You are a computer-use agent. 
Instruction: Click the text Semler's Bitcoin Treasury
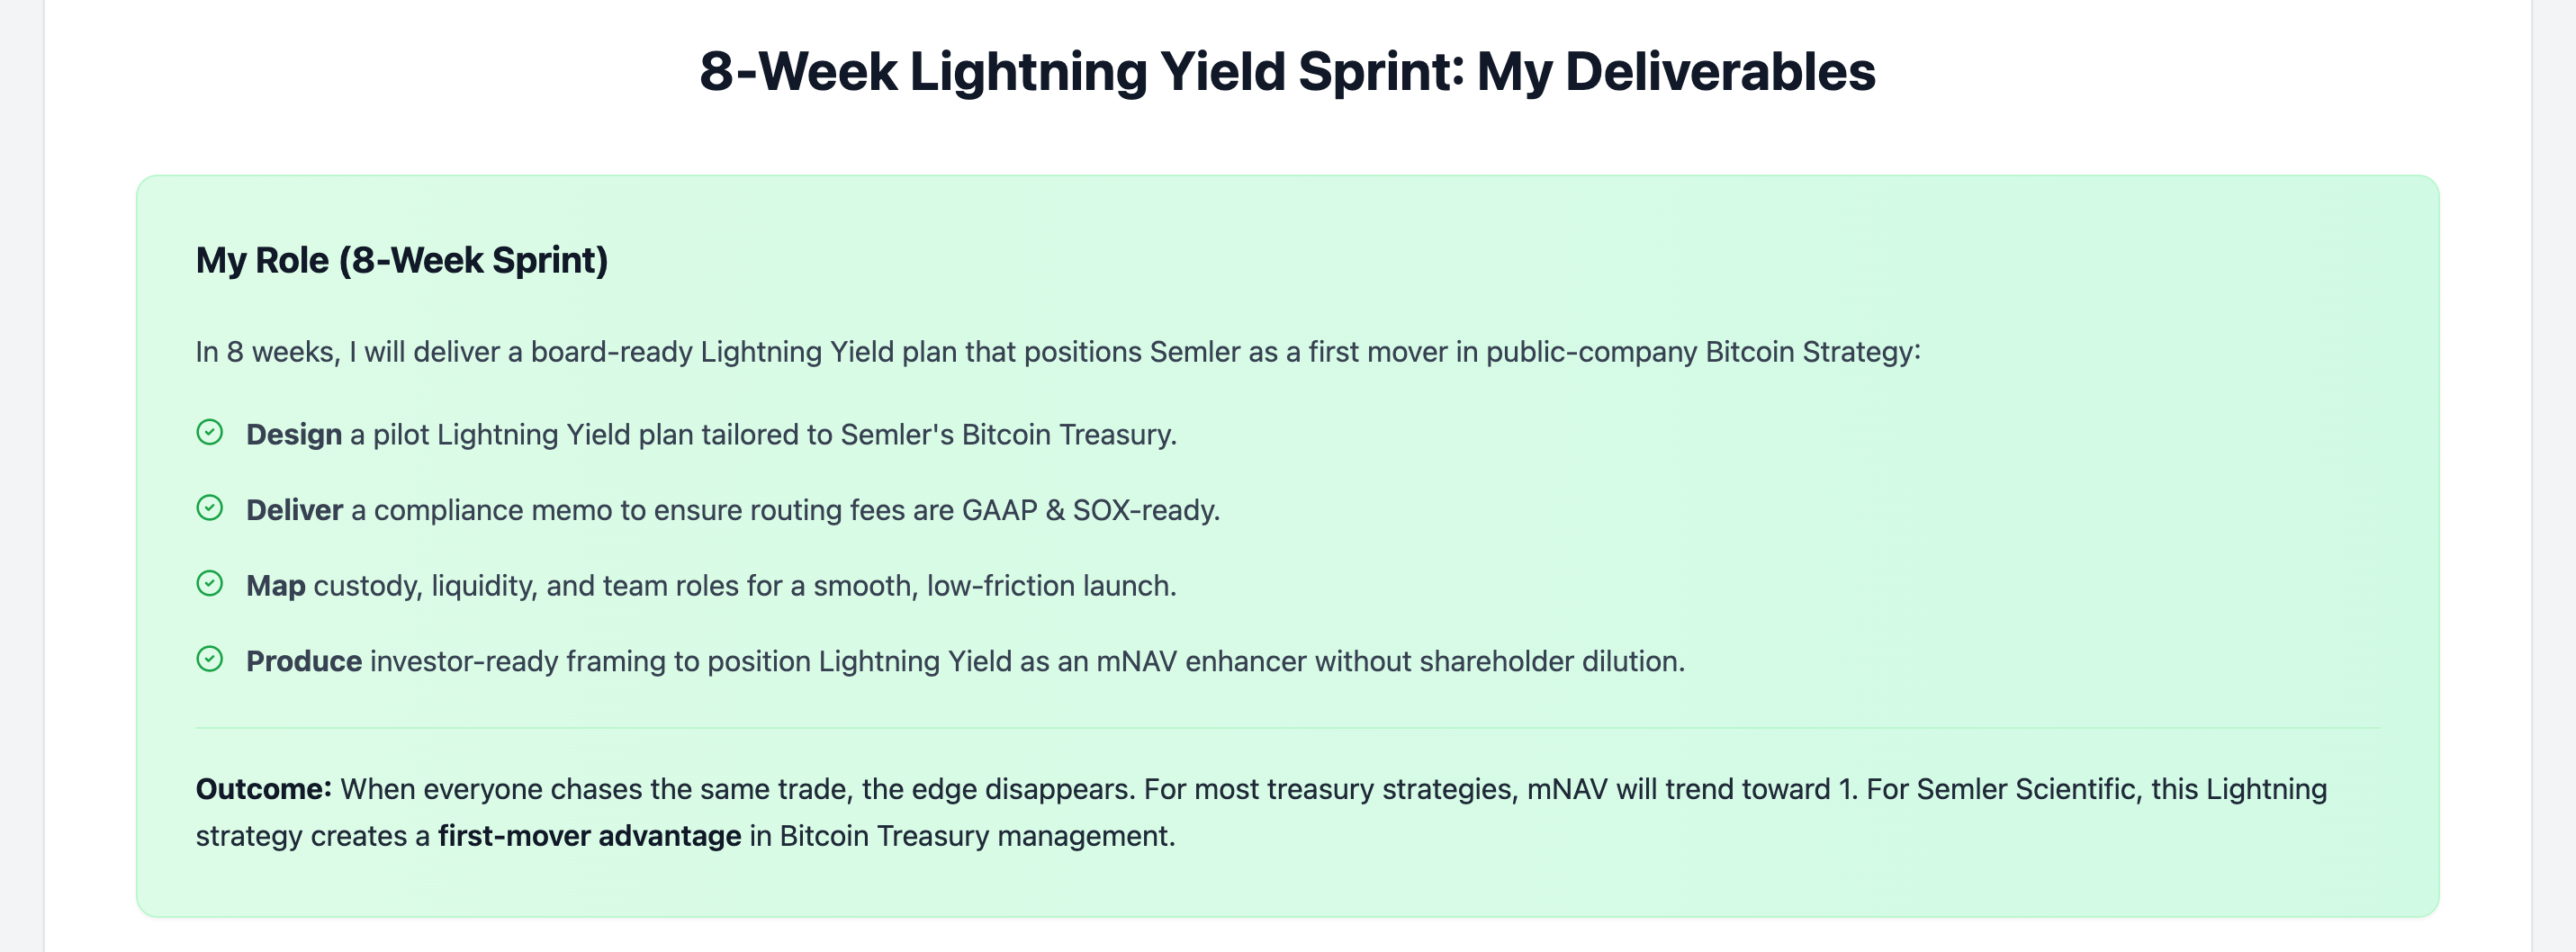pyautogui.click(x=1007, y=434)
